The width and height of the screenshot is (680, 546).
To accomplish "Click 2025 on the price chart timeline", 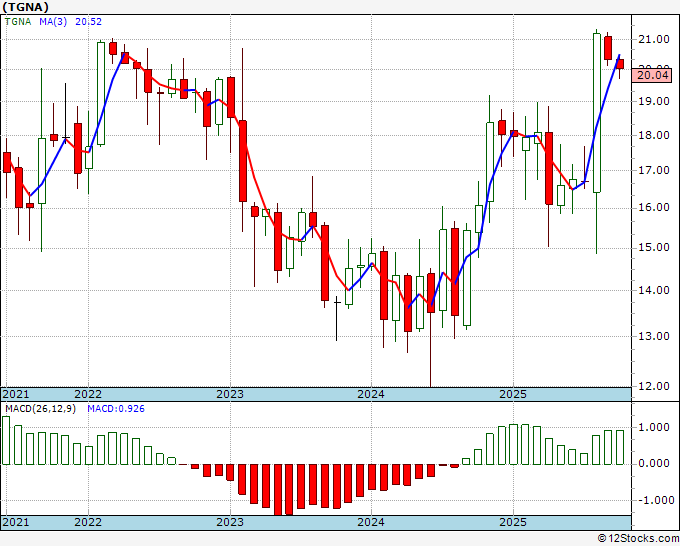I will (513, 394).
